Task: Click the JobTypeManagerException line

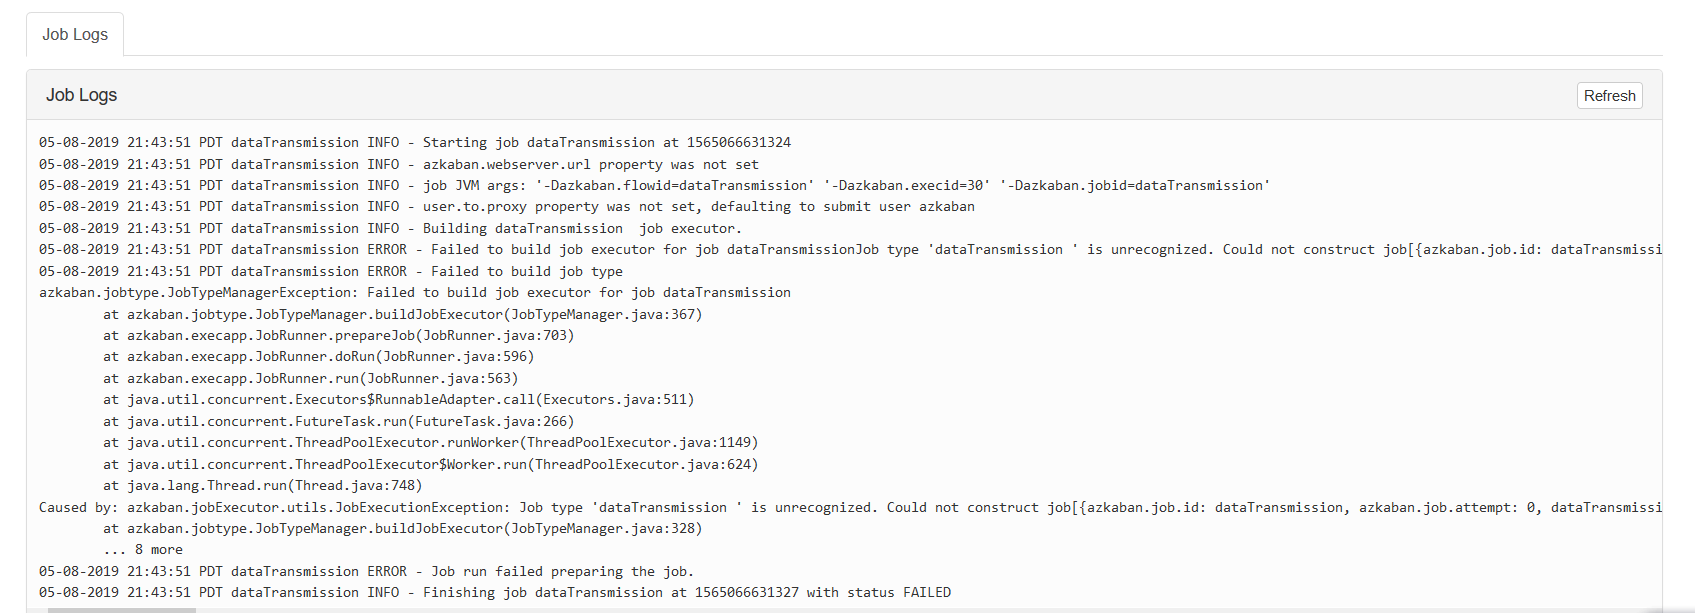Action: [414, 293]
